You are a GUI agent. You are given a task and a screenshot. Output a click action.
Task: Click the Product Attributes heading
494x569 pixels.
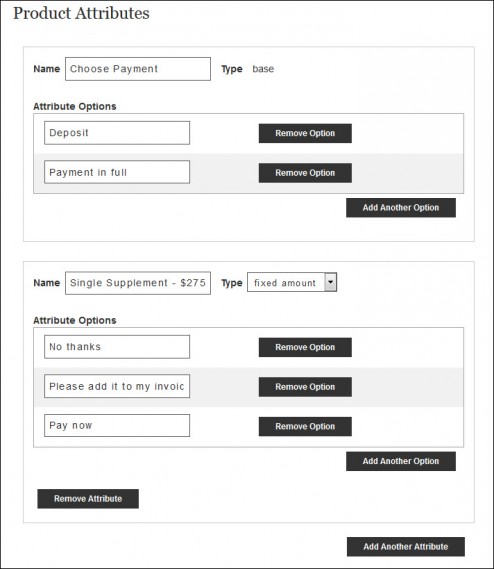tap(81, 13)
